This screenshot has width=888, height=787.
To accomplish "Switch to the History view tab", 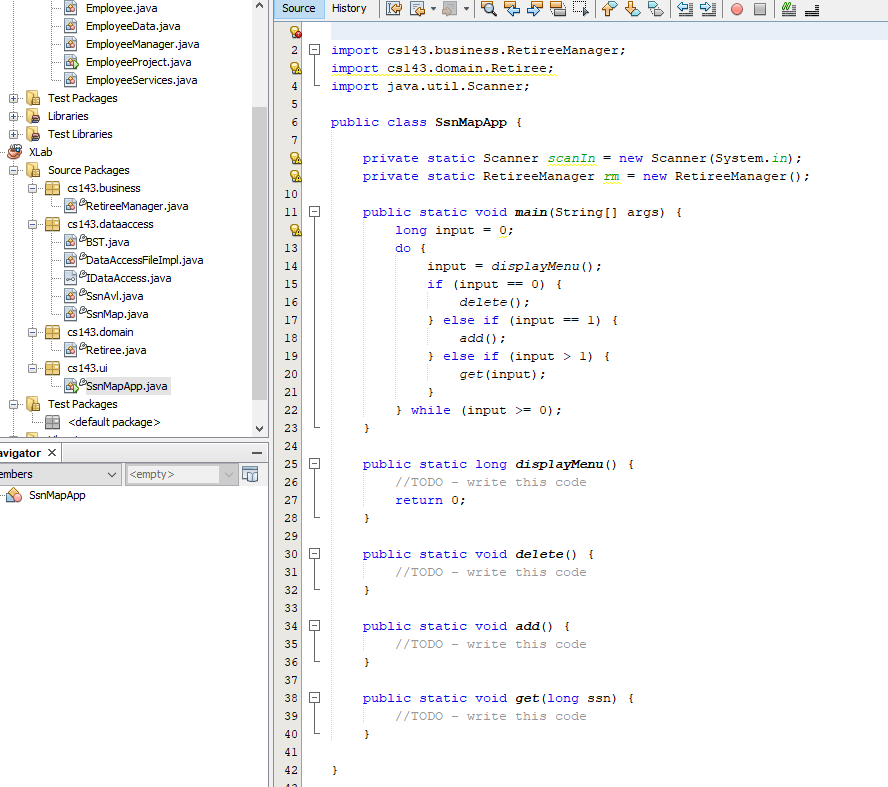I will point(349,8).
